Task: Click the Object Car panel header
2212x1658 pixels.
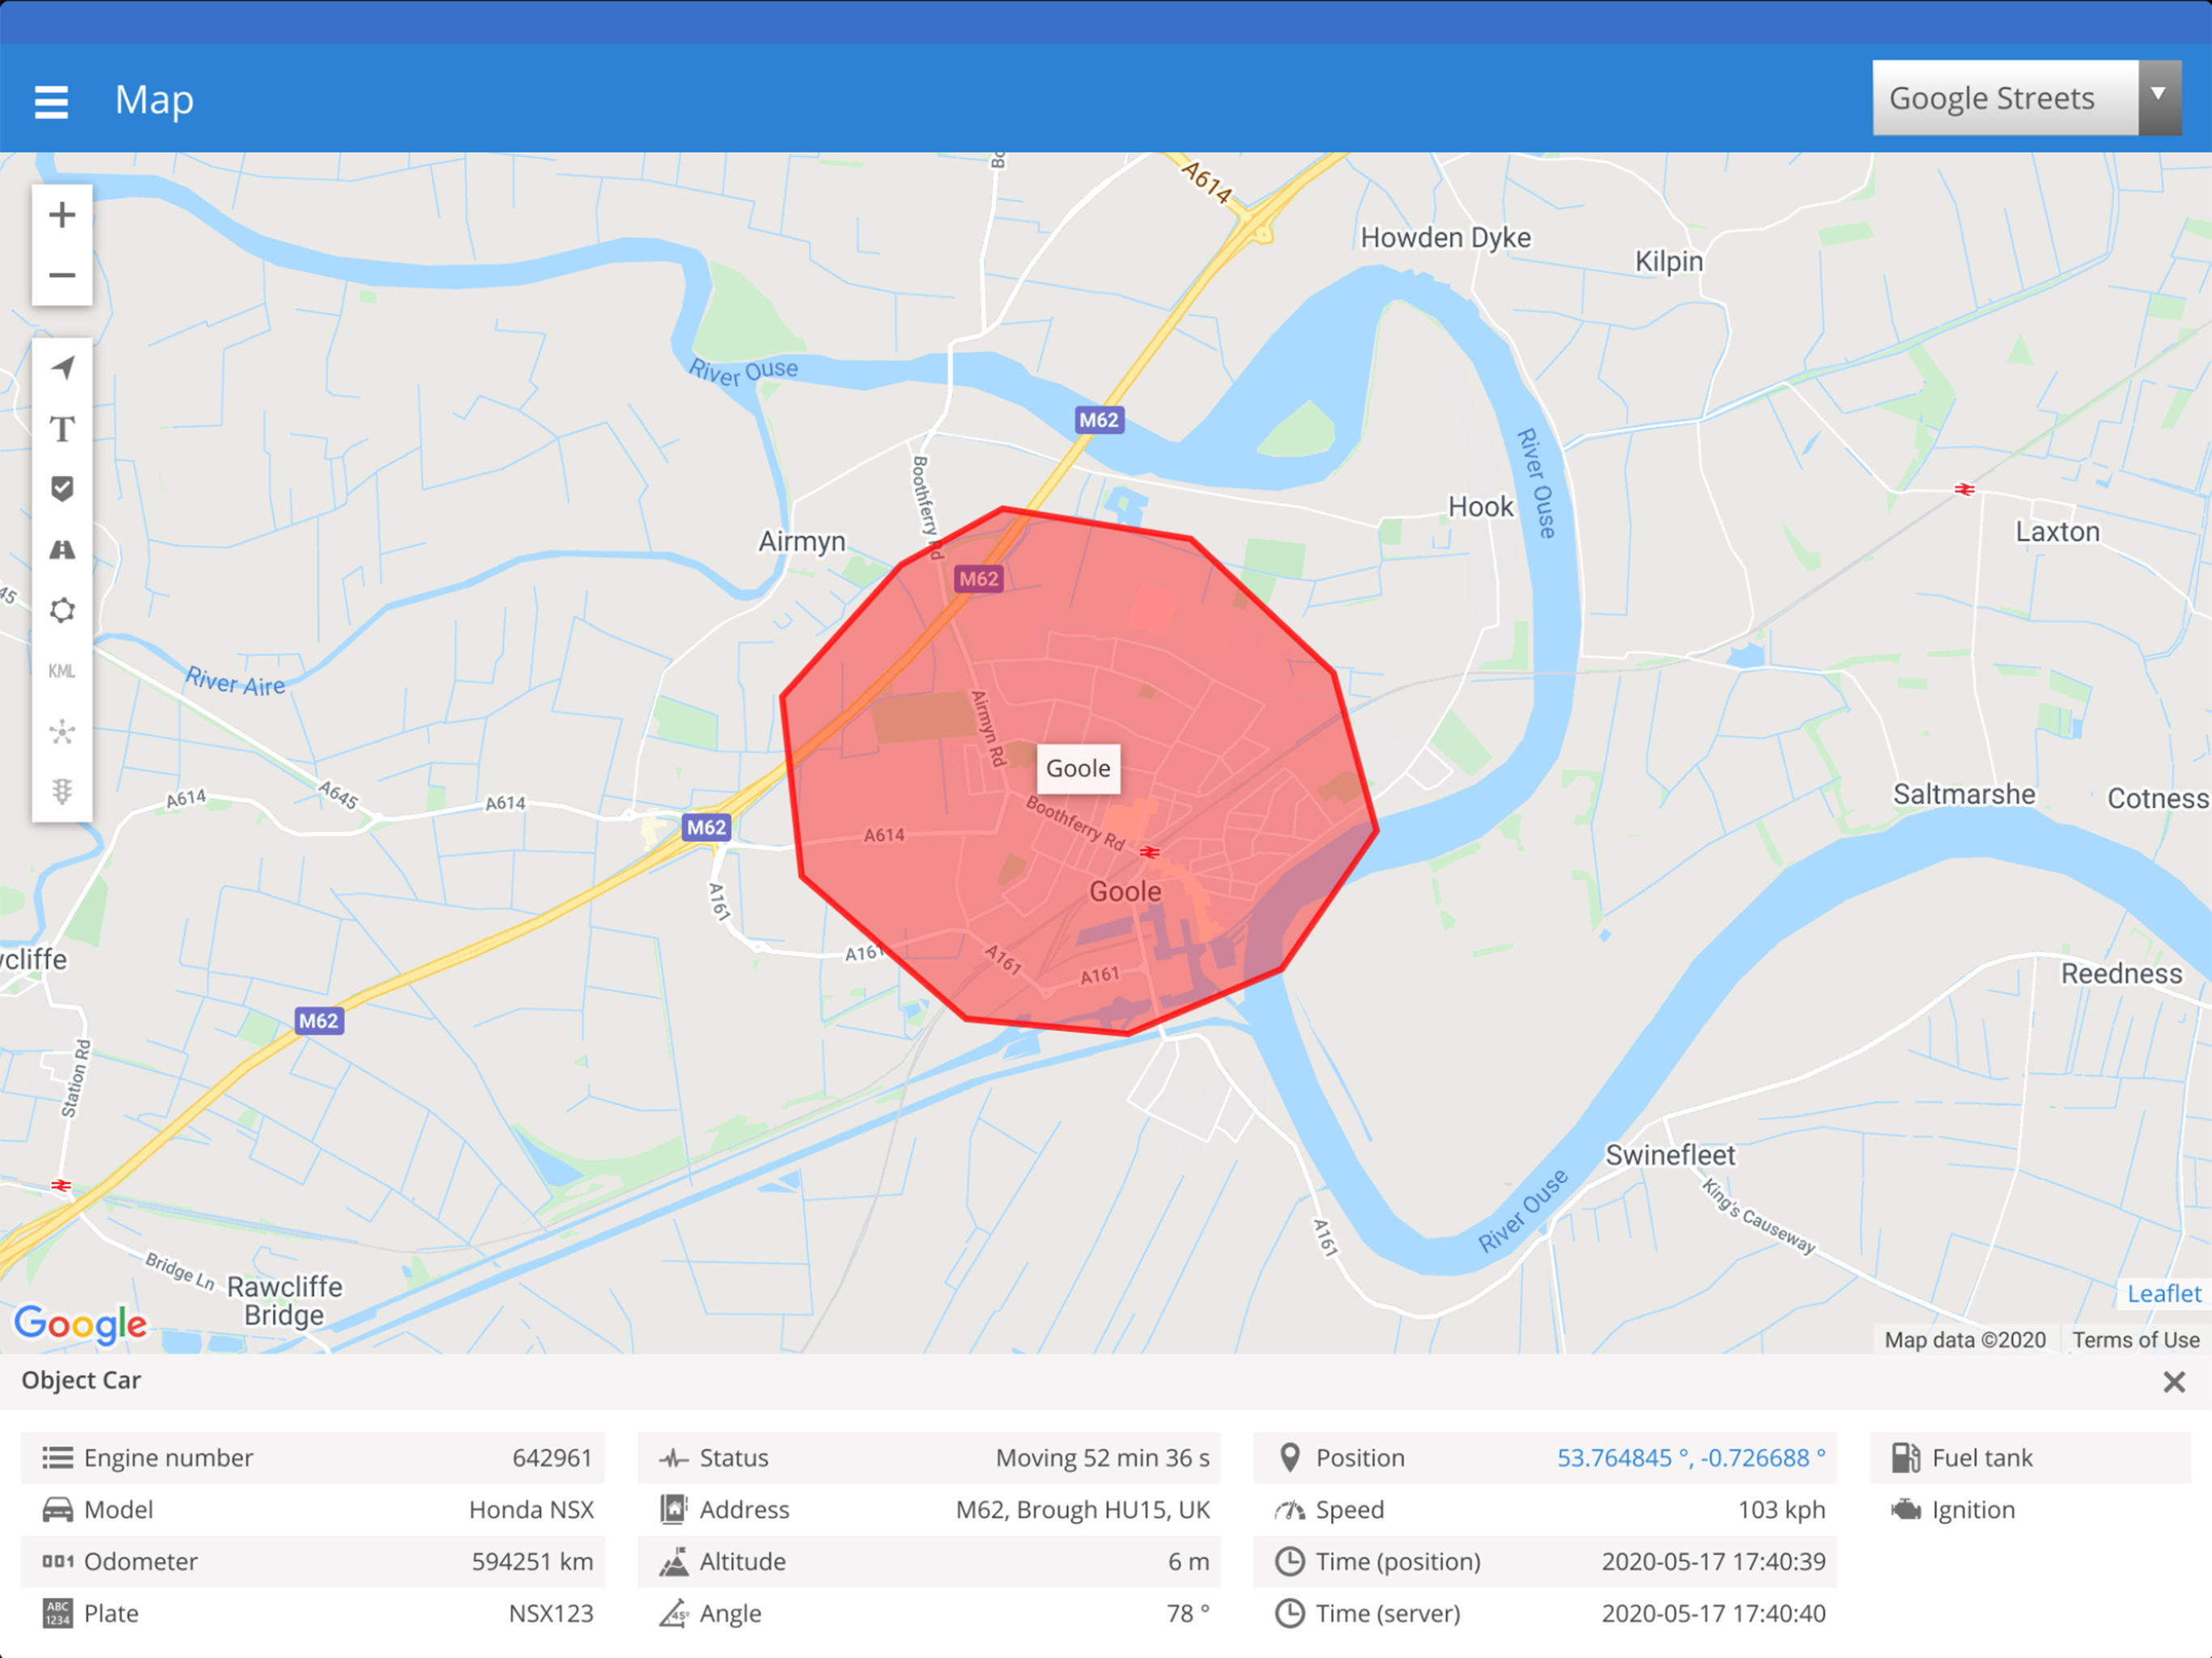Action: coord(81,1381)
